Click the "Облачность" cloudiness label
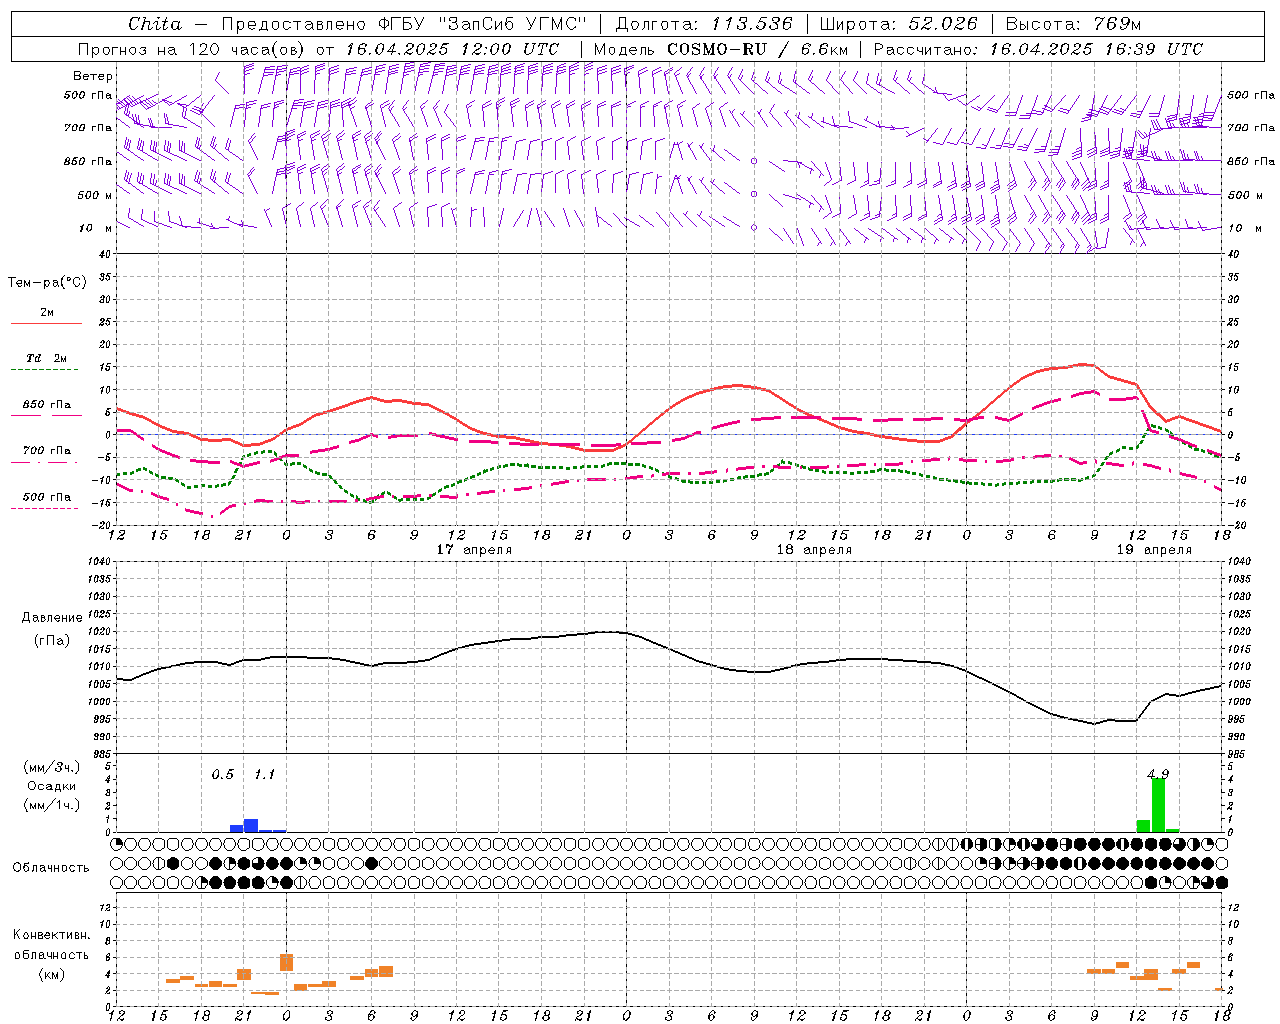Image resolution: width=1280 pixels, height=1024 pixels. [x=51, y=867]
